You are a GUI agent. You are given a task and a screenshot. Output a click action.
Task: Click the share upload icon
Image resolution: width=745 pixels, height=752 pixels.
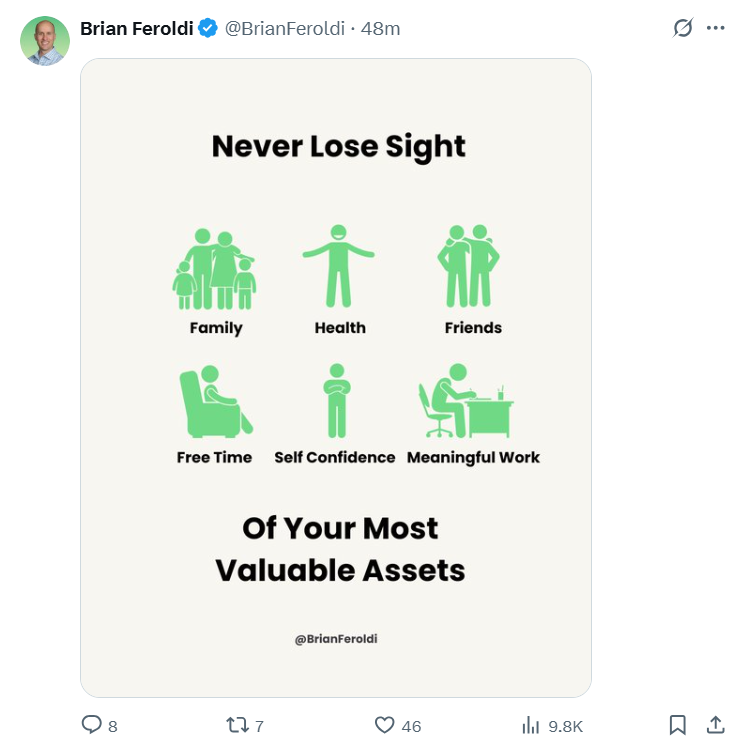(x=715, y=725)
